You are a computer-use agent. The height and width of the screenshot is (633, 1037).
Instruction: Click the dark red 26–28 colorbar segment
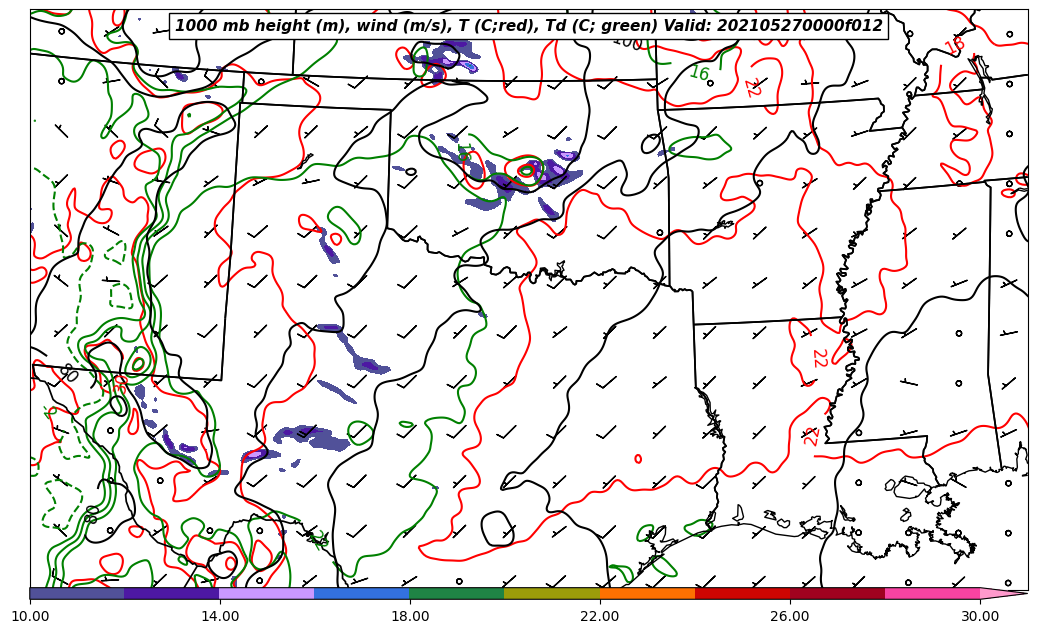click(x=837, y=593)
